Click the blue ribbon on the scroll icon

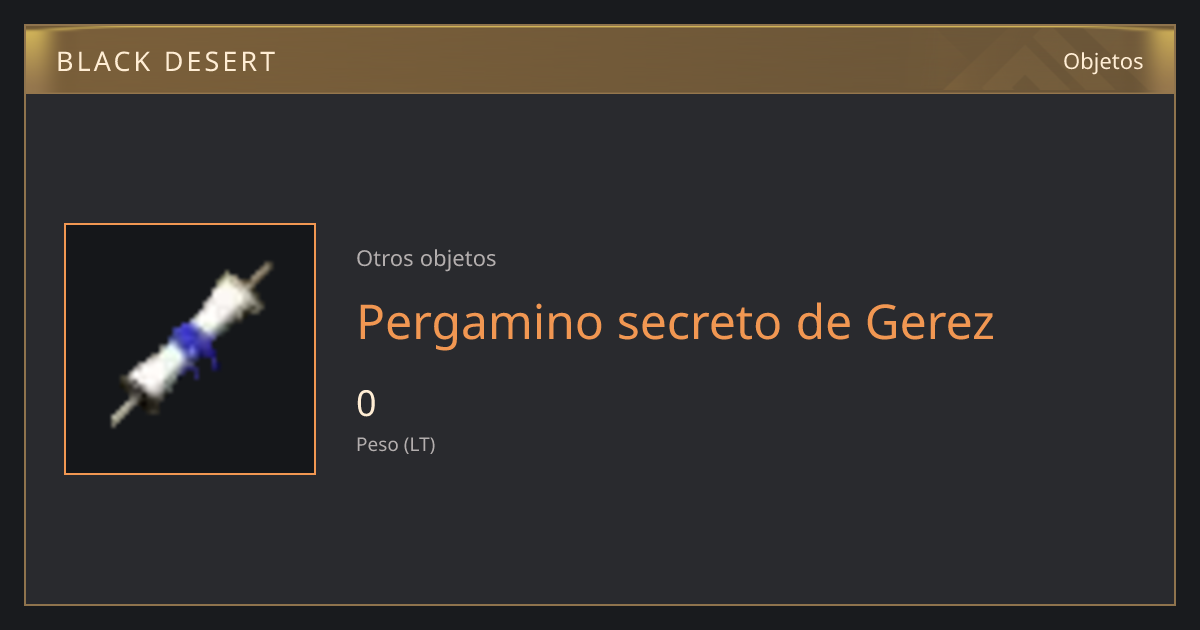[194, 348]
